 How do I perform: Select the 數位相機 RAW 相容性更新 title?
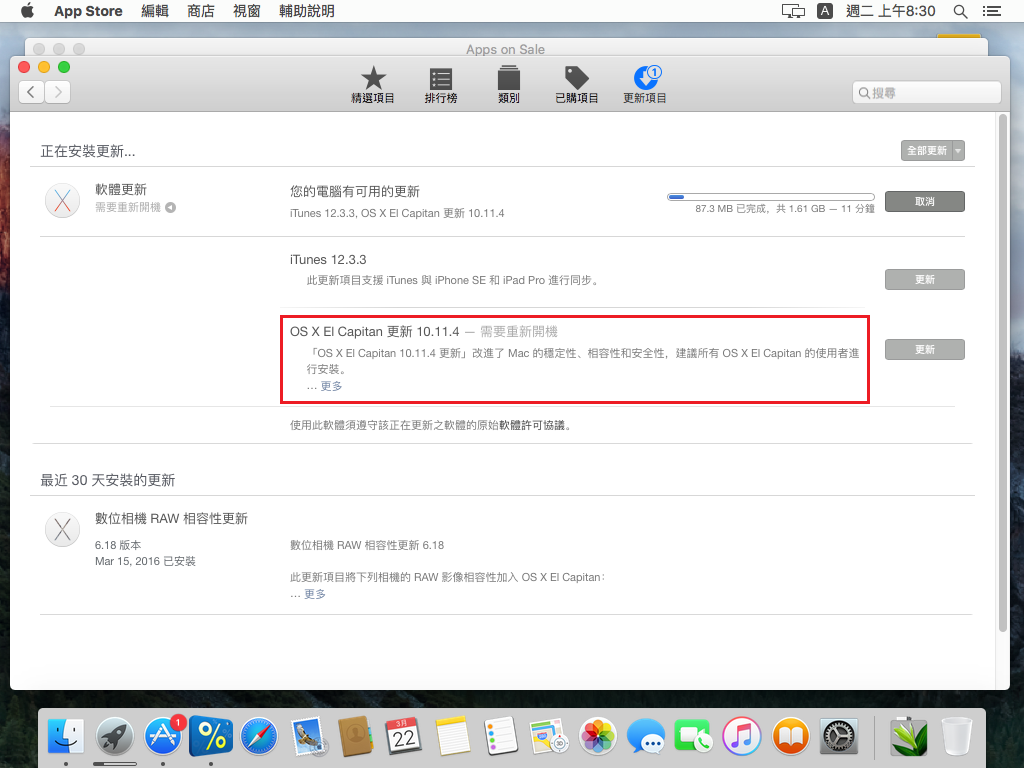171,519
